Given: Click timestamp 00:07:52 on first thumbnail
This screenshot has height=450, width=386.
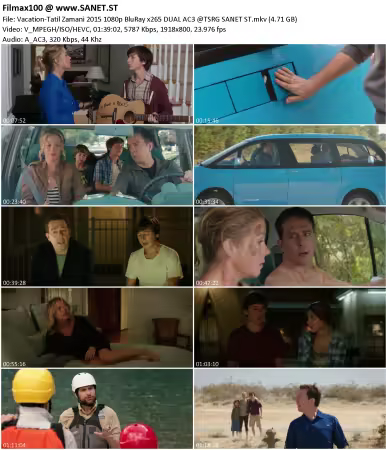Looking at the screenshot, I should tap(14, 120).
